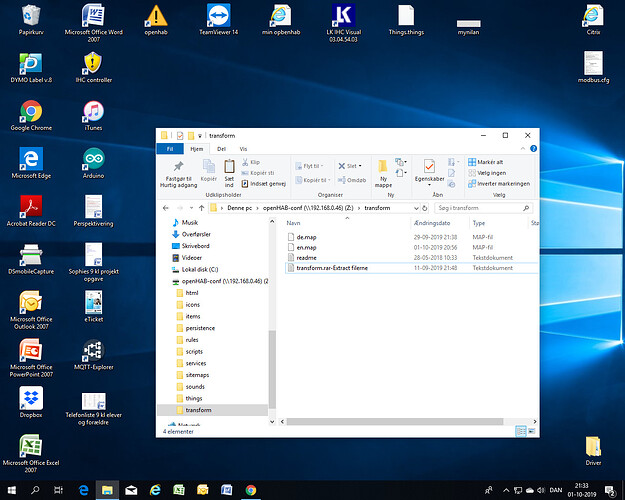This screenshot has height=500, width=625.
Task: Open Google Chrome desktop icon
Action: click(31, 116)
